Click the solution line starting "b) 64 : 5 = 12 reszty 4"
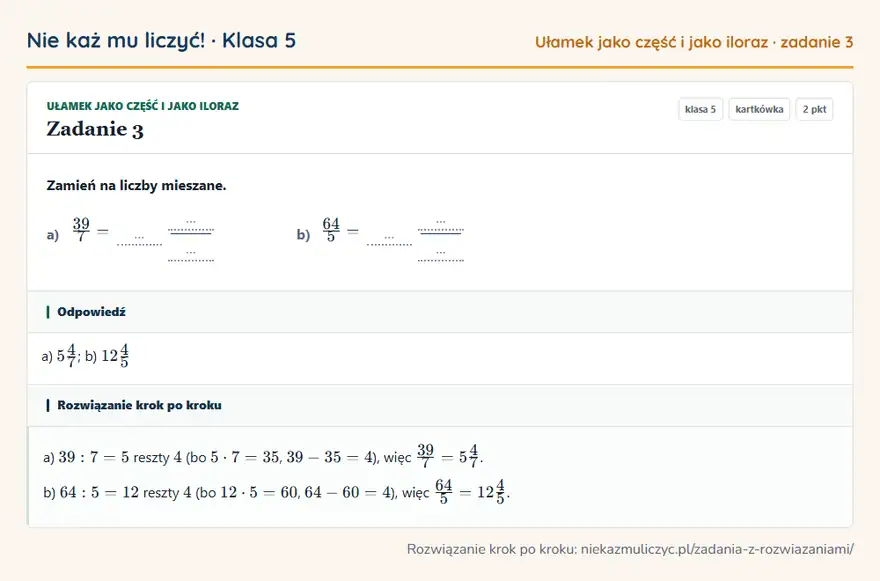The height and width of the screenshot is (581, 880). (x=276, y=492)
